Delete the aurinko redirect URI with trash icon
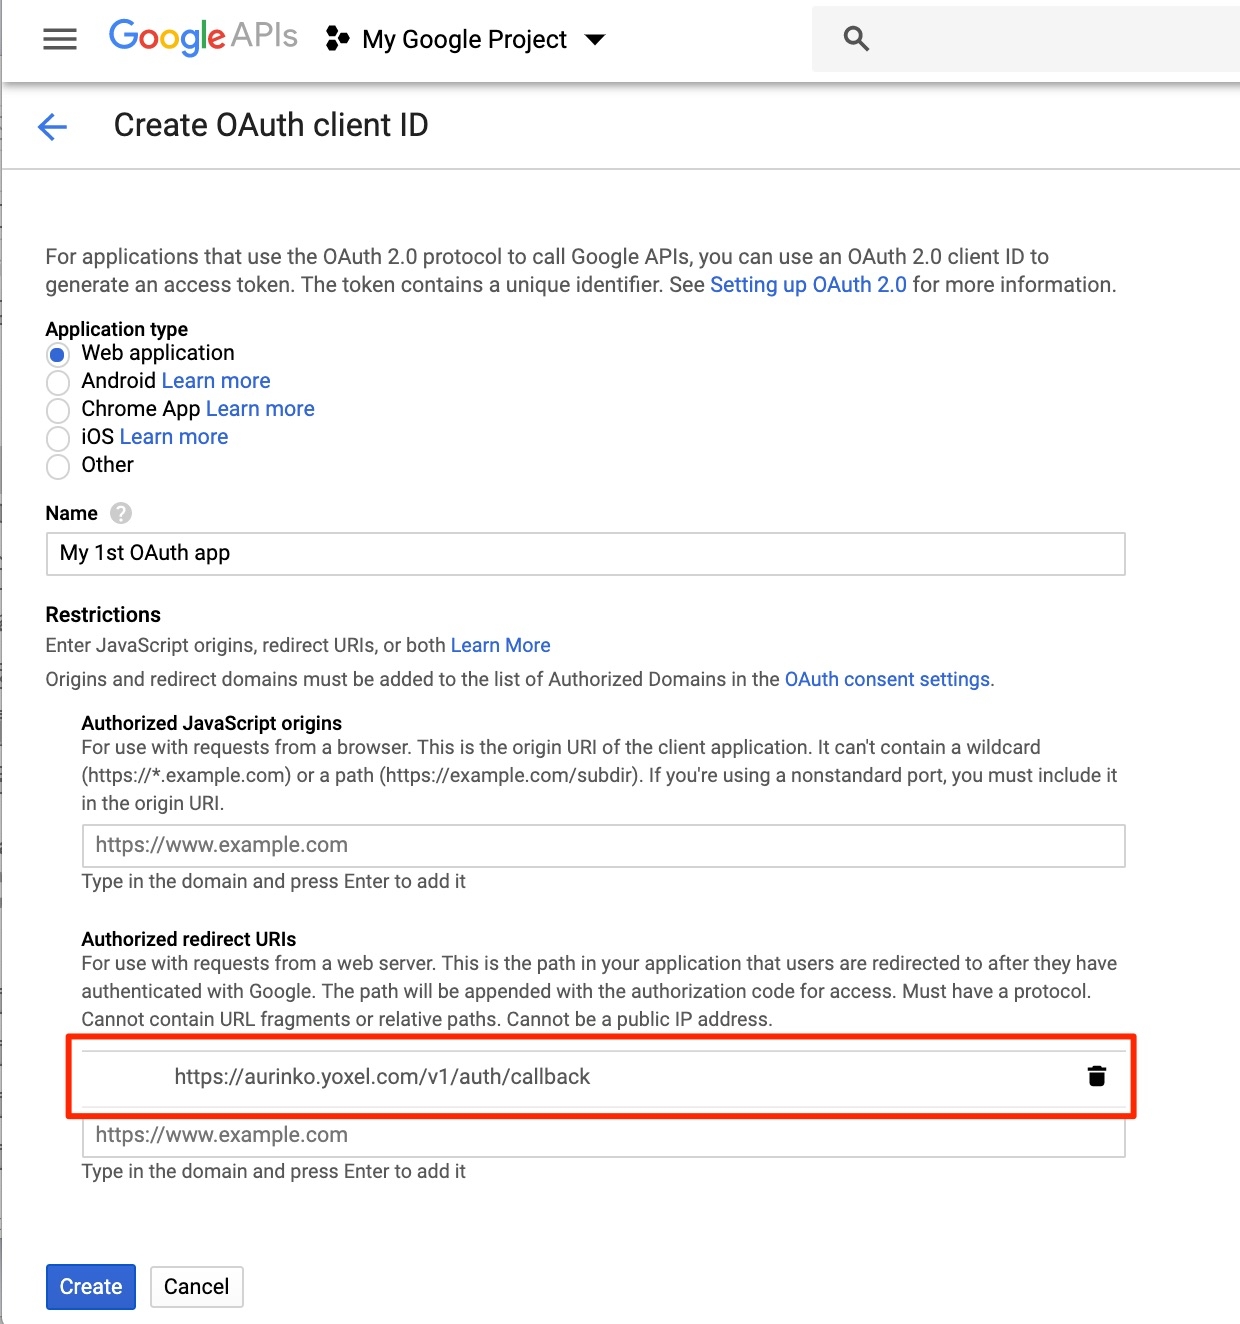The height and width of the screenshot is (1324, 1240). [1097, 1076]
